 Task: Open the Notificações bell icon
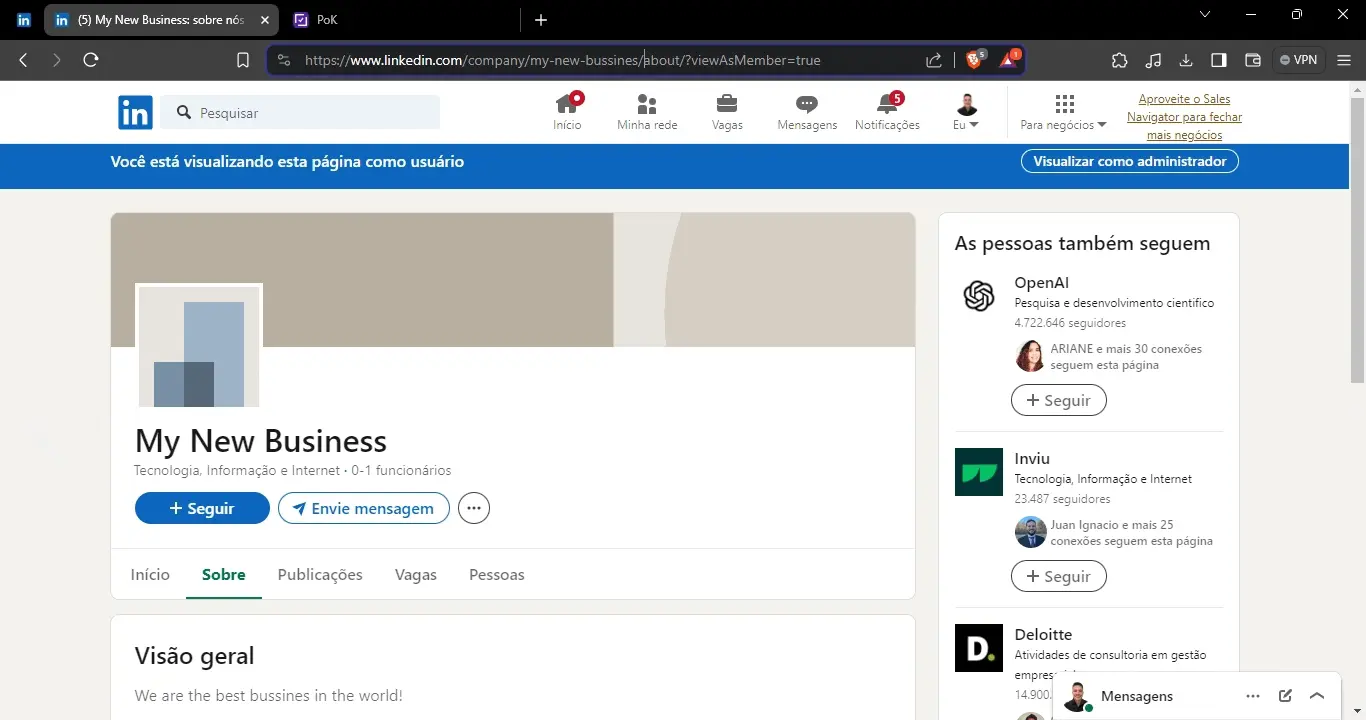[x=887, y=112]
